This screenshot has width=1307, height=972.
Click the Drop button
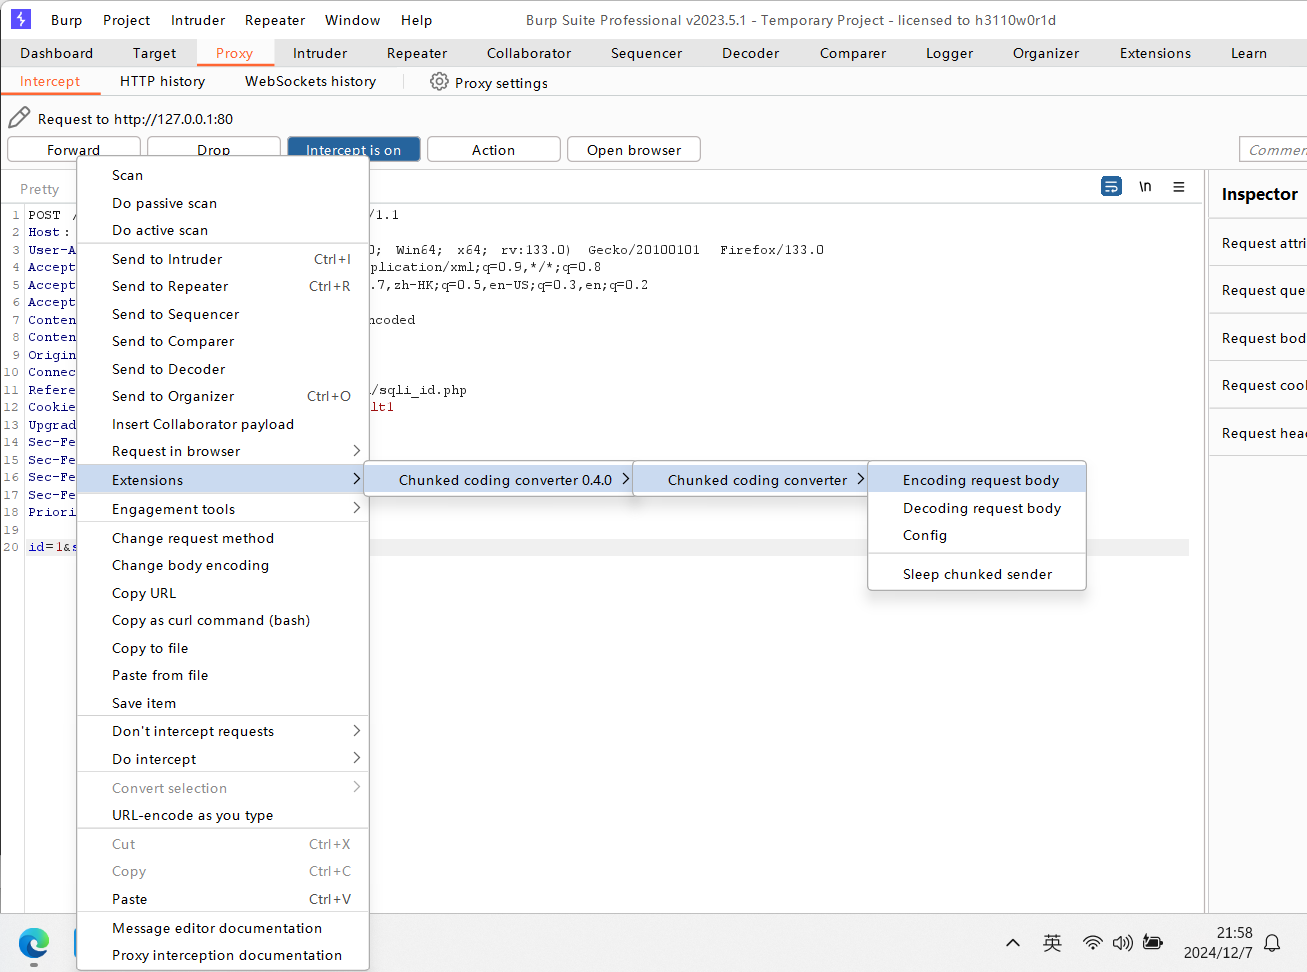point(213,149)
